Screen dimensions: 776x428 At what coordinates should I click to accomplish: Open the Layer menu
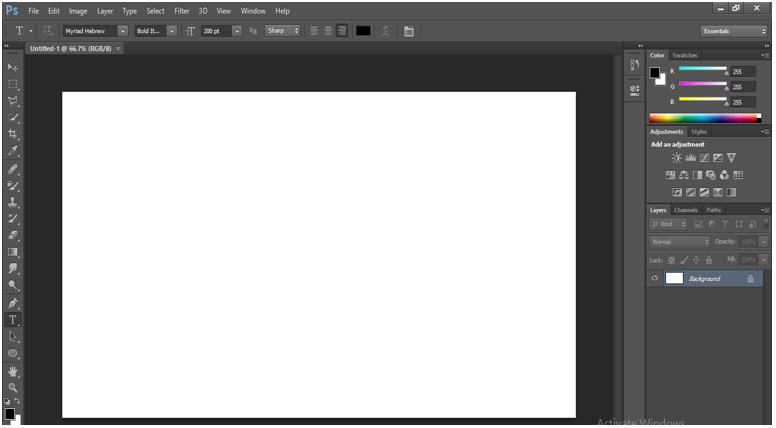pyautogui.click(x=105, y=11)
